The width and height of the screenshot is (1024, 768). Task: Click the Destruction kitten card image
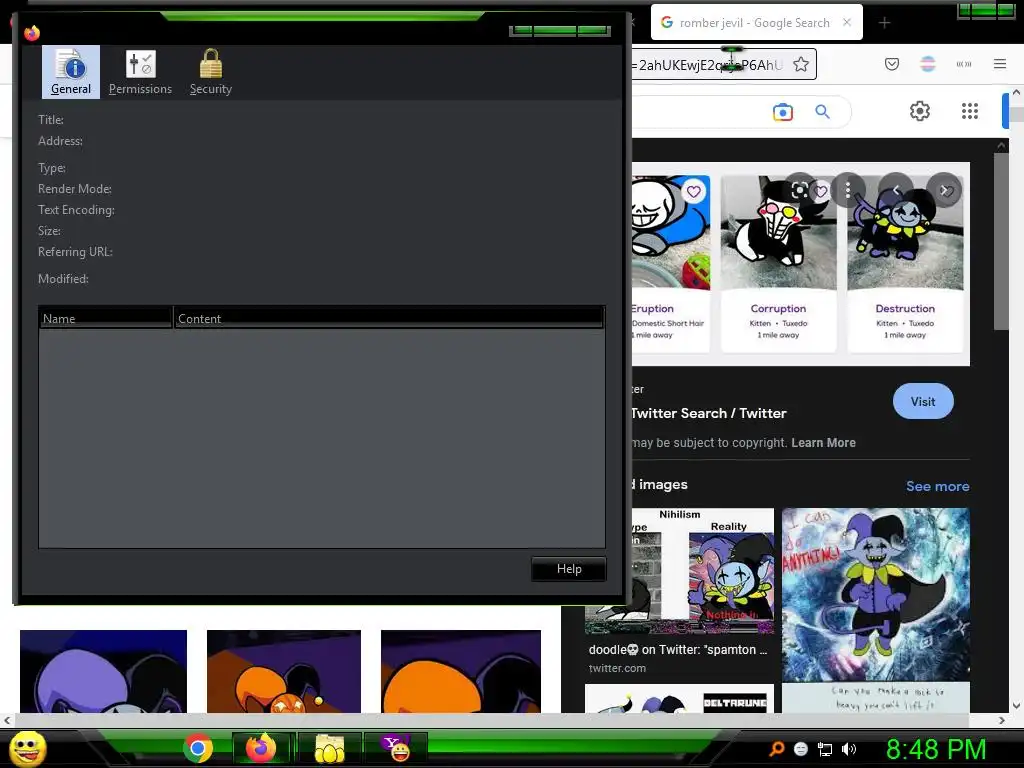pyautogui.click(x=905, y=232)
